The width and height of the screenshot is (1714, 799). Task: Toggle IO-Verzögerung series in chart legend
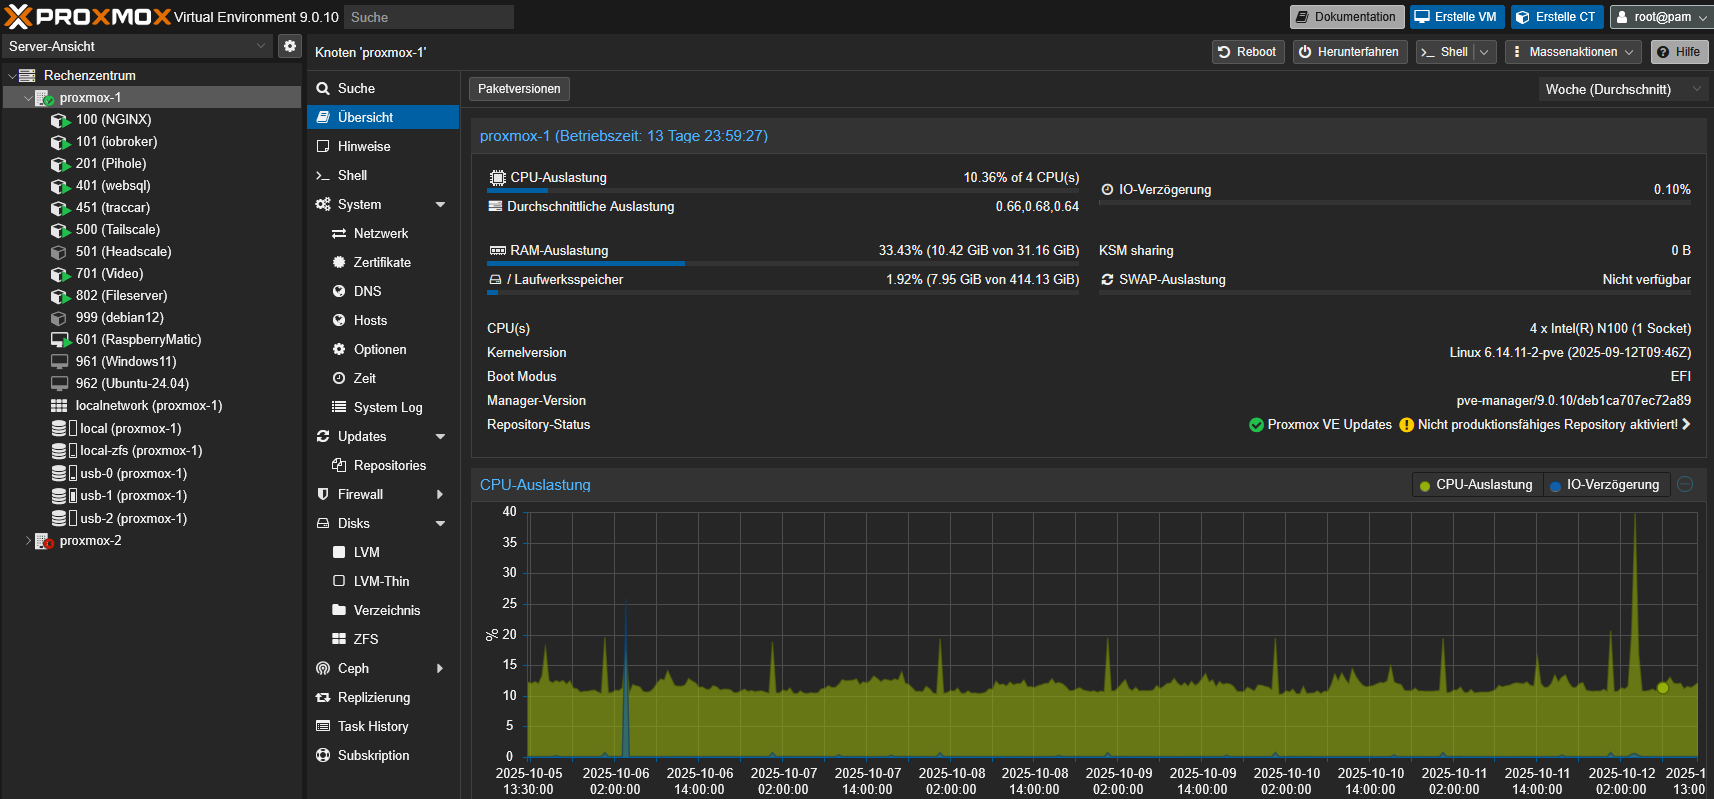point(1604,485)
